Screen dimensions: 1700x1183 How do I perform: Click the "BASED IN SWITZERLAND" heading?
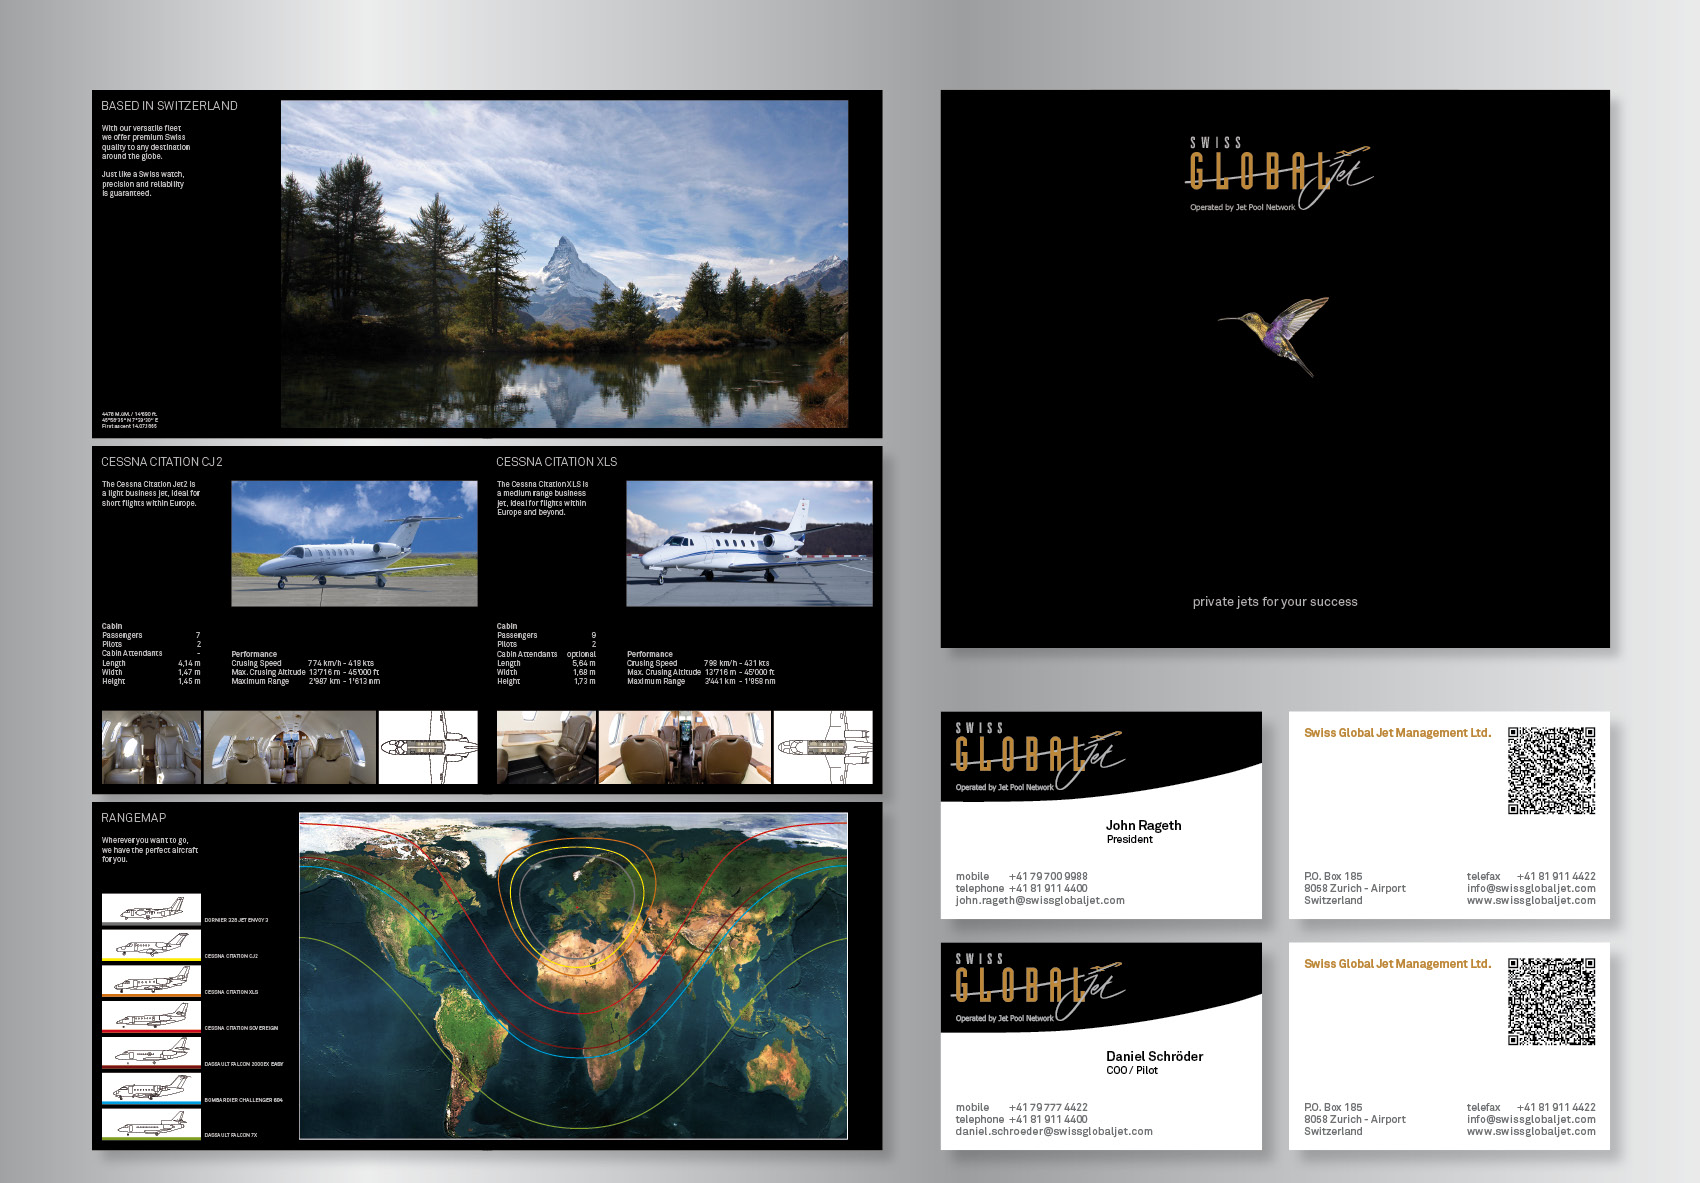pyautogui.click(x=169, y=106)
